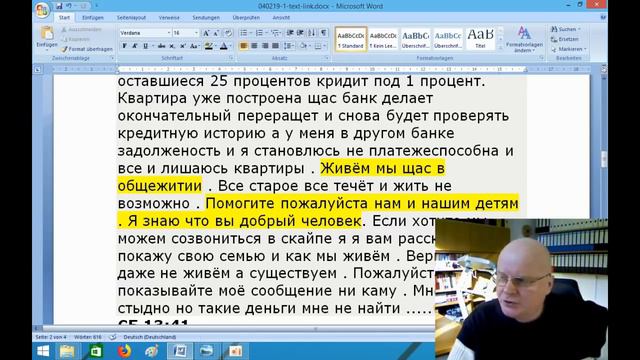Click the vertical scrollbar thumb
This screenshot has height=360, width=640.
604,158
